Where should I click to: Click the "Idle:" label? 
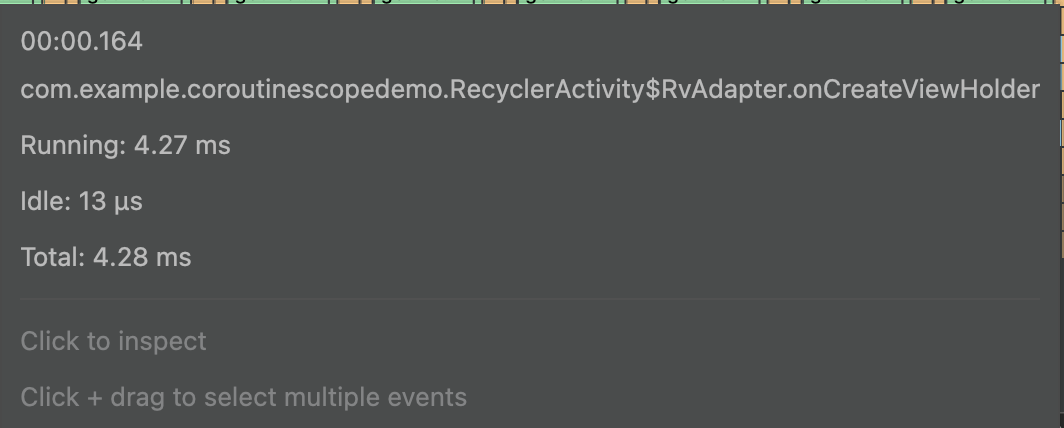(x=46, y=201)
